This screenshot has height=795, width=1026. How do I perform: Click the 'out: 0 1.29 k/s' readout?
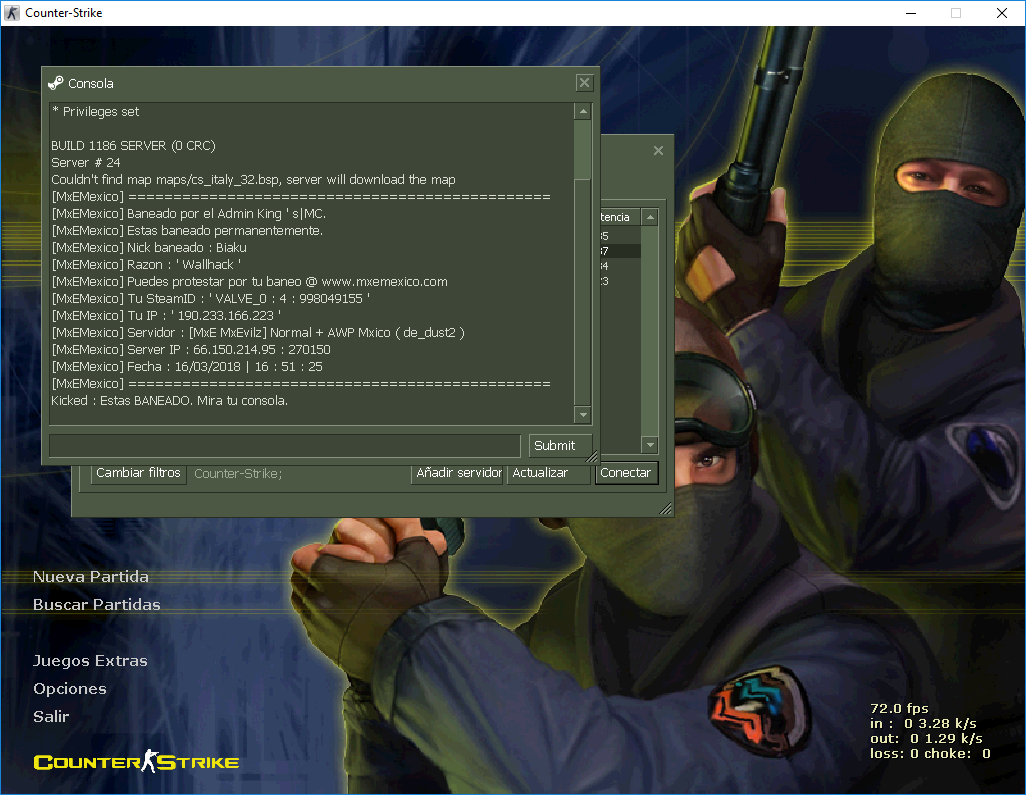click(x=926, y=739)
